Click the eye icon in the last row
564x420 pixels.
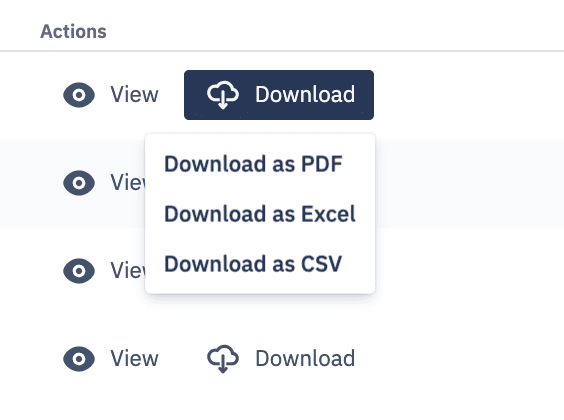point(79,359)
